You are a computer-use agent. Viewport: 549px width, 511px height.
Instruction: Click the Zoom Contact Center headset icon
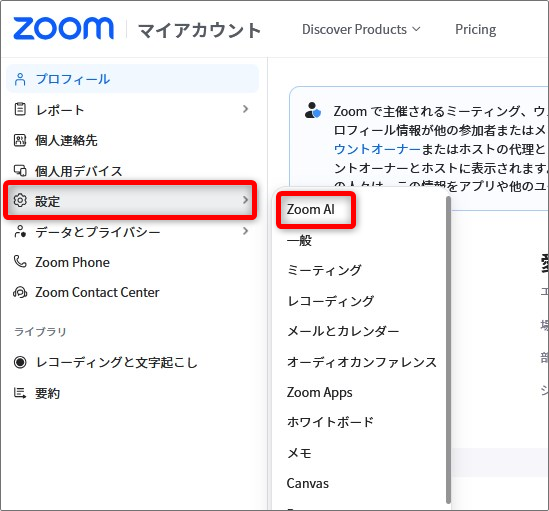[x=20, y=292]
